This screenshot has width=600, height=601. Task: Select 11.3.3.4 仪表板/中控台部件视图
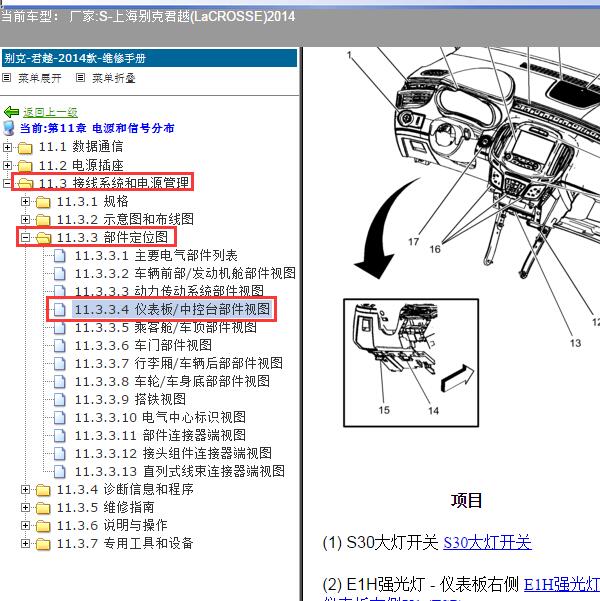[172, 309]
